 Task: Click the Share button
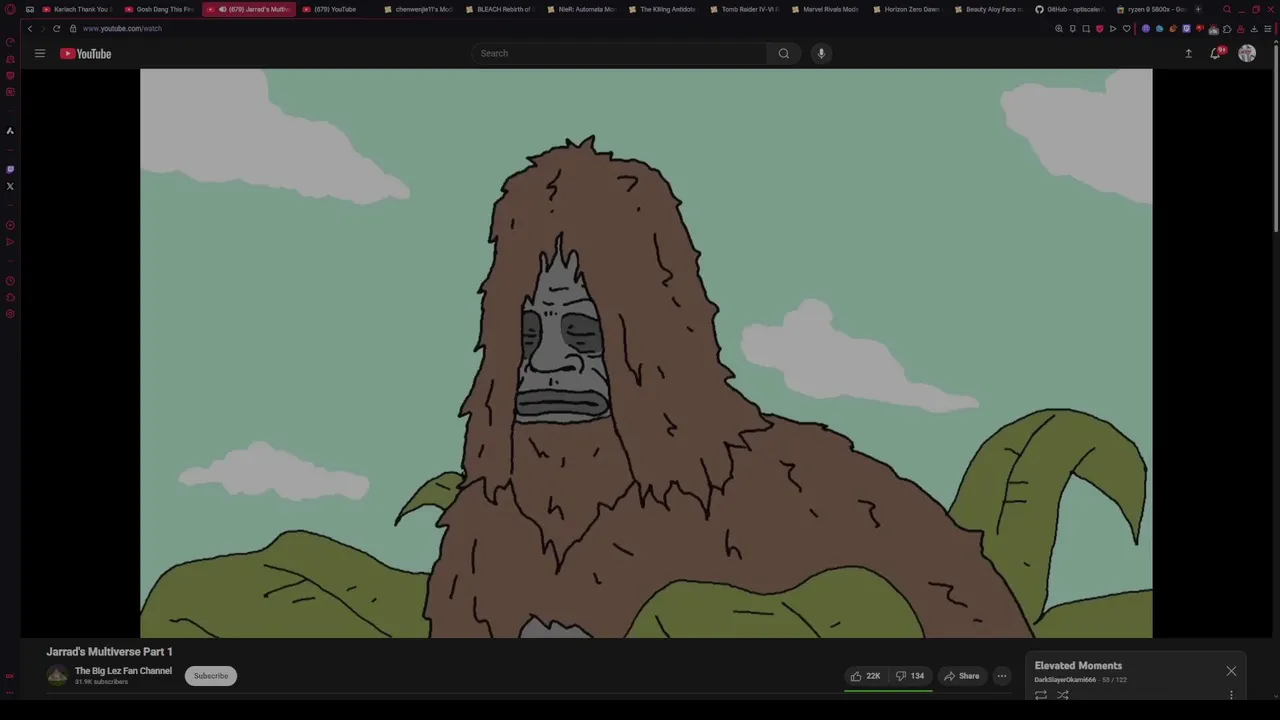click(962, 676)
